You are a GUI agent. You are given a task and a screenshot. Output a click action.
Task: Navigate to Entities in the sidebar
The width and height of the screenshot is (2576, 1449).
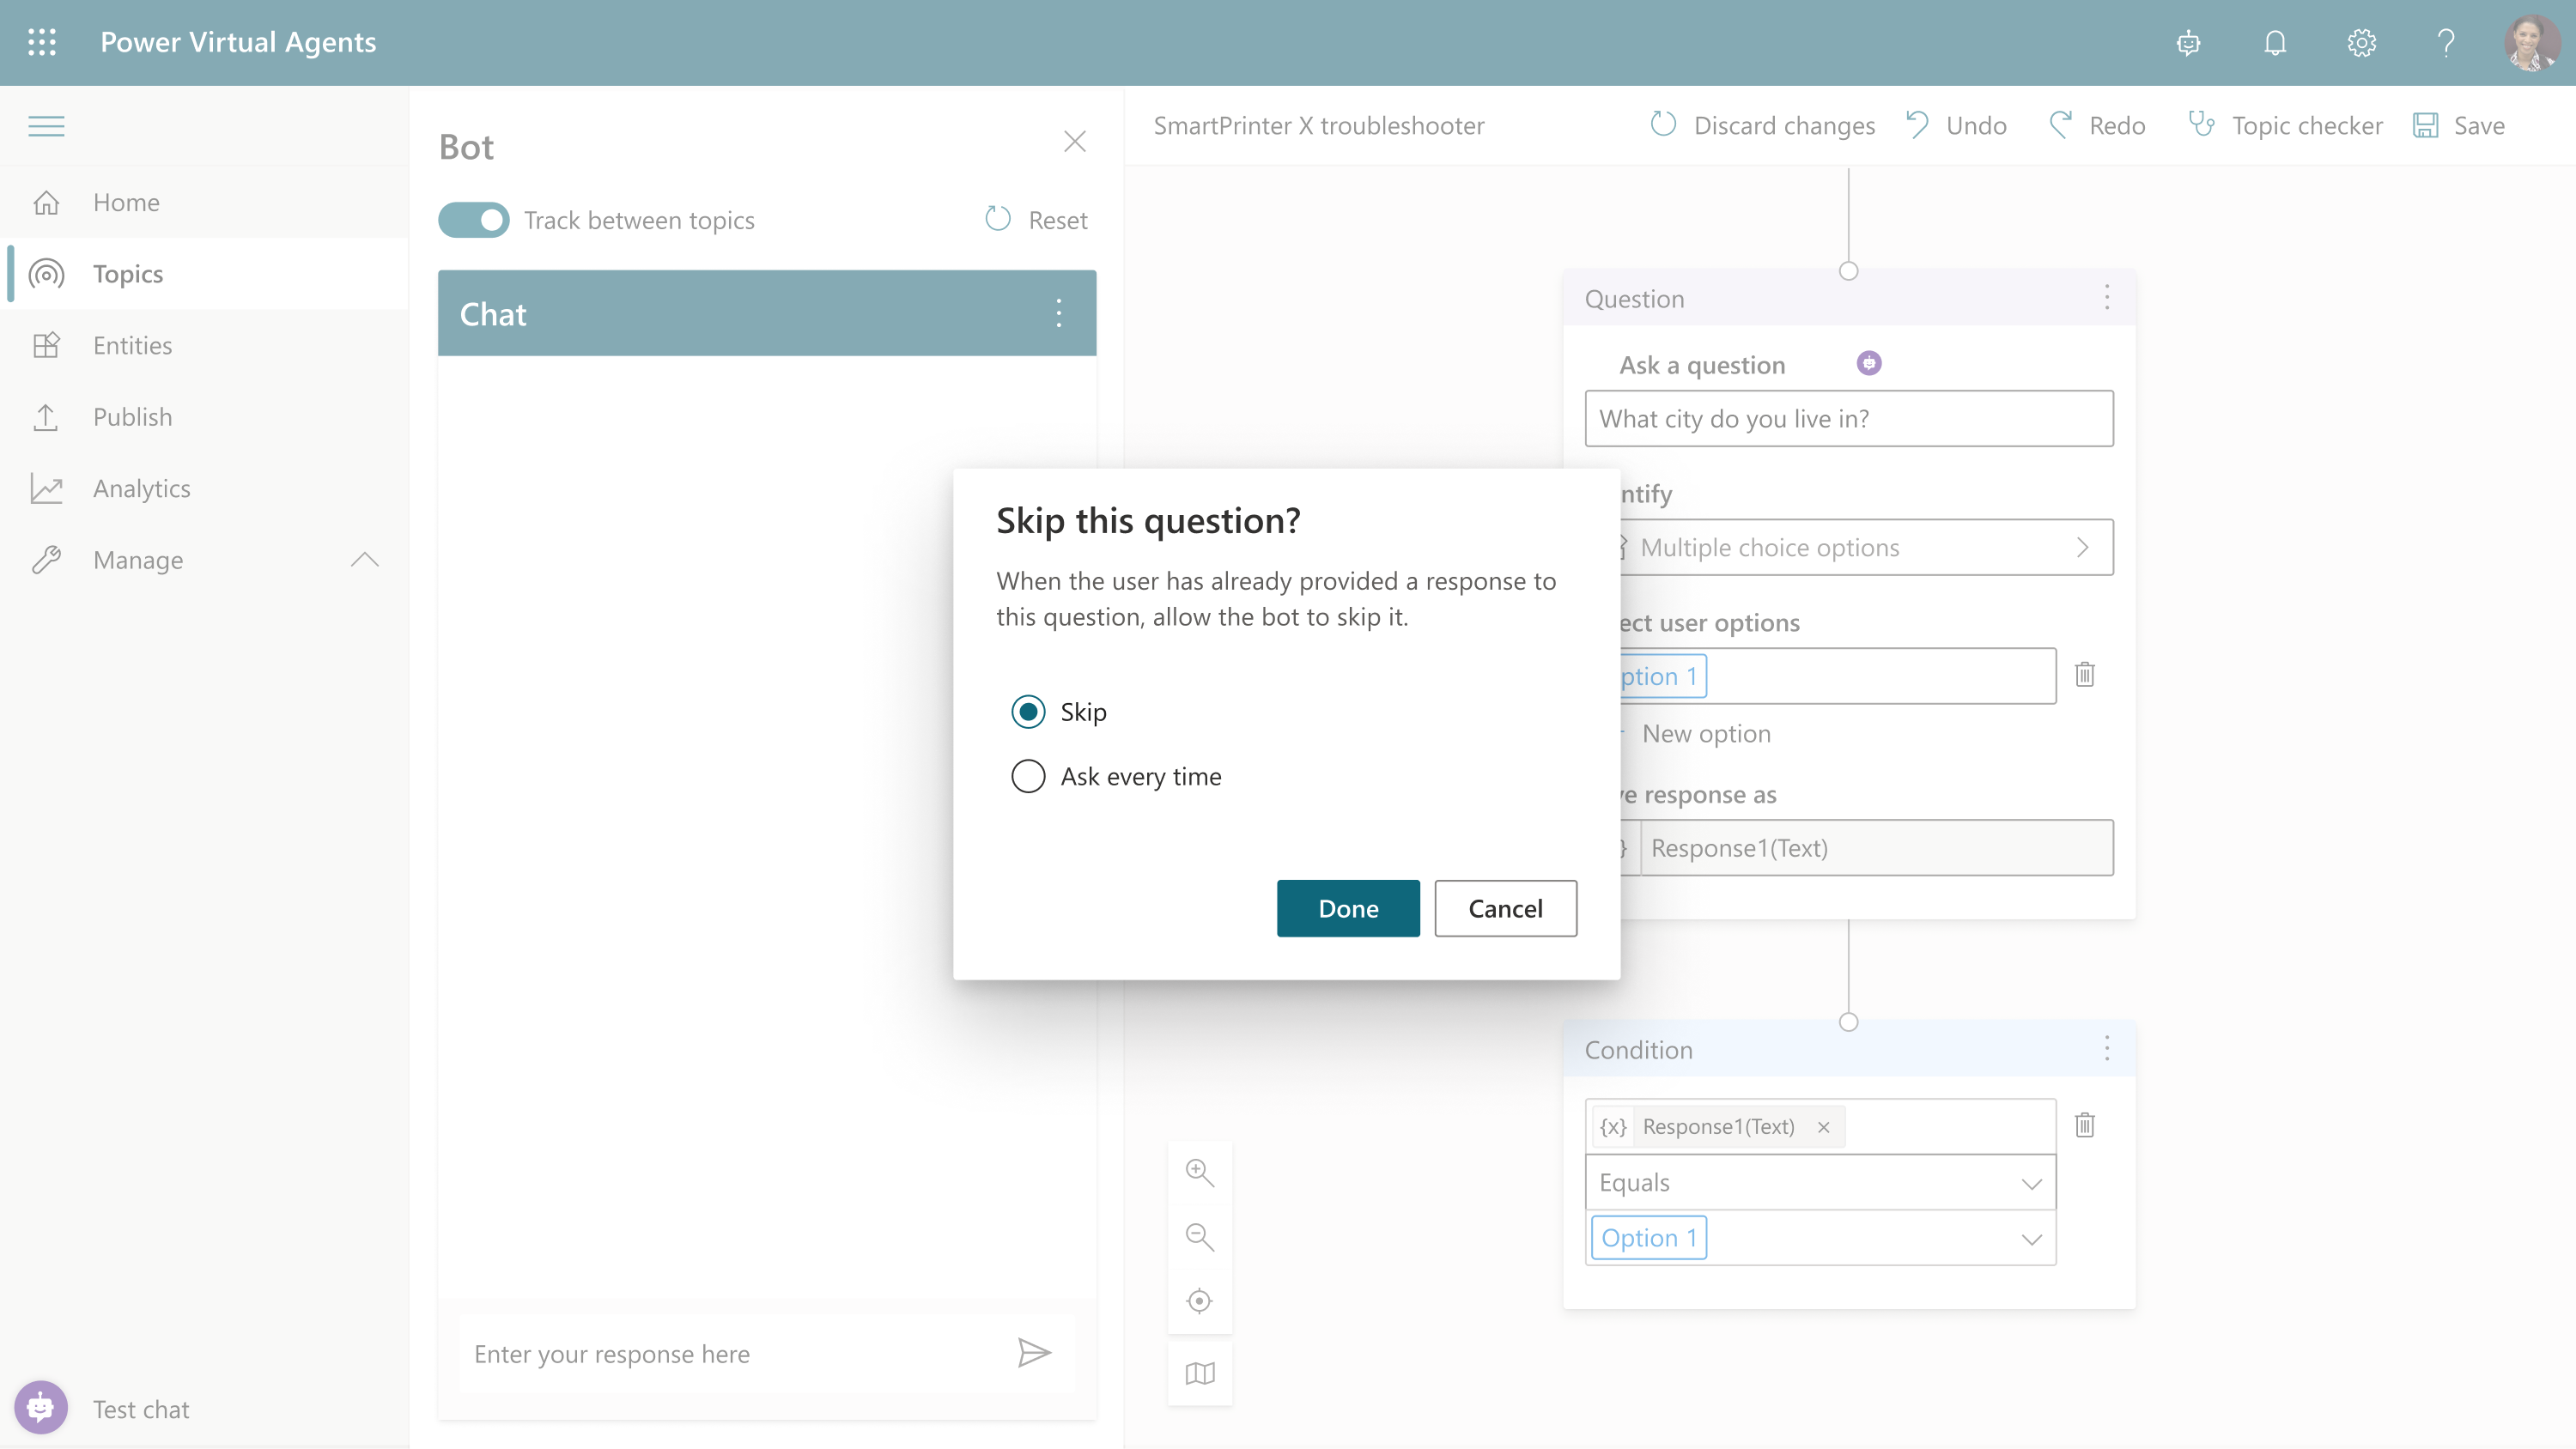coord(131,345)
